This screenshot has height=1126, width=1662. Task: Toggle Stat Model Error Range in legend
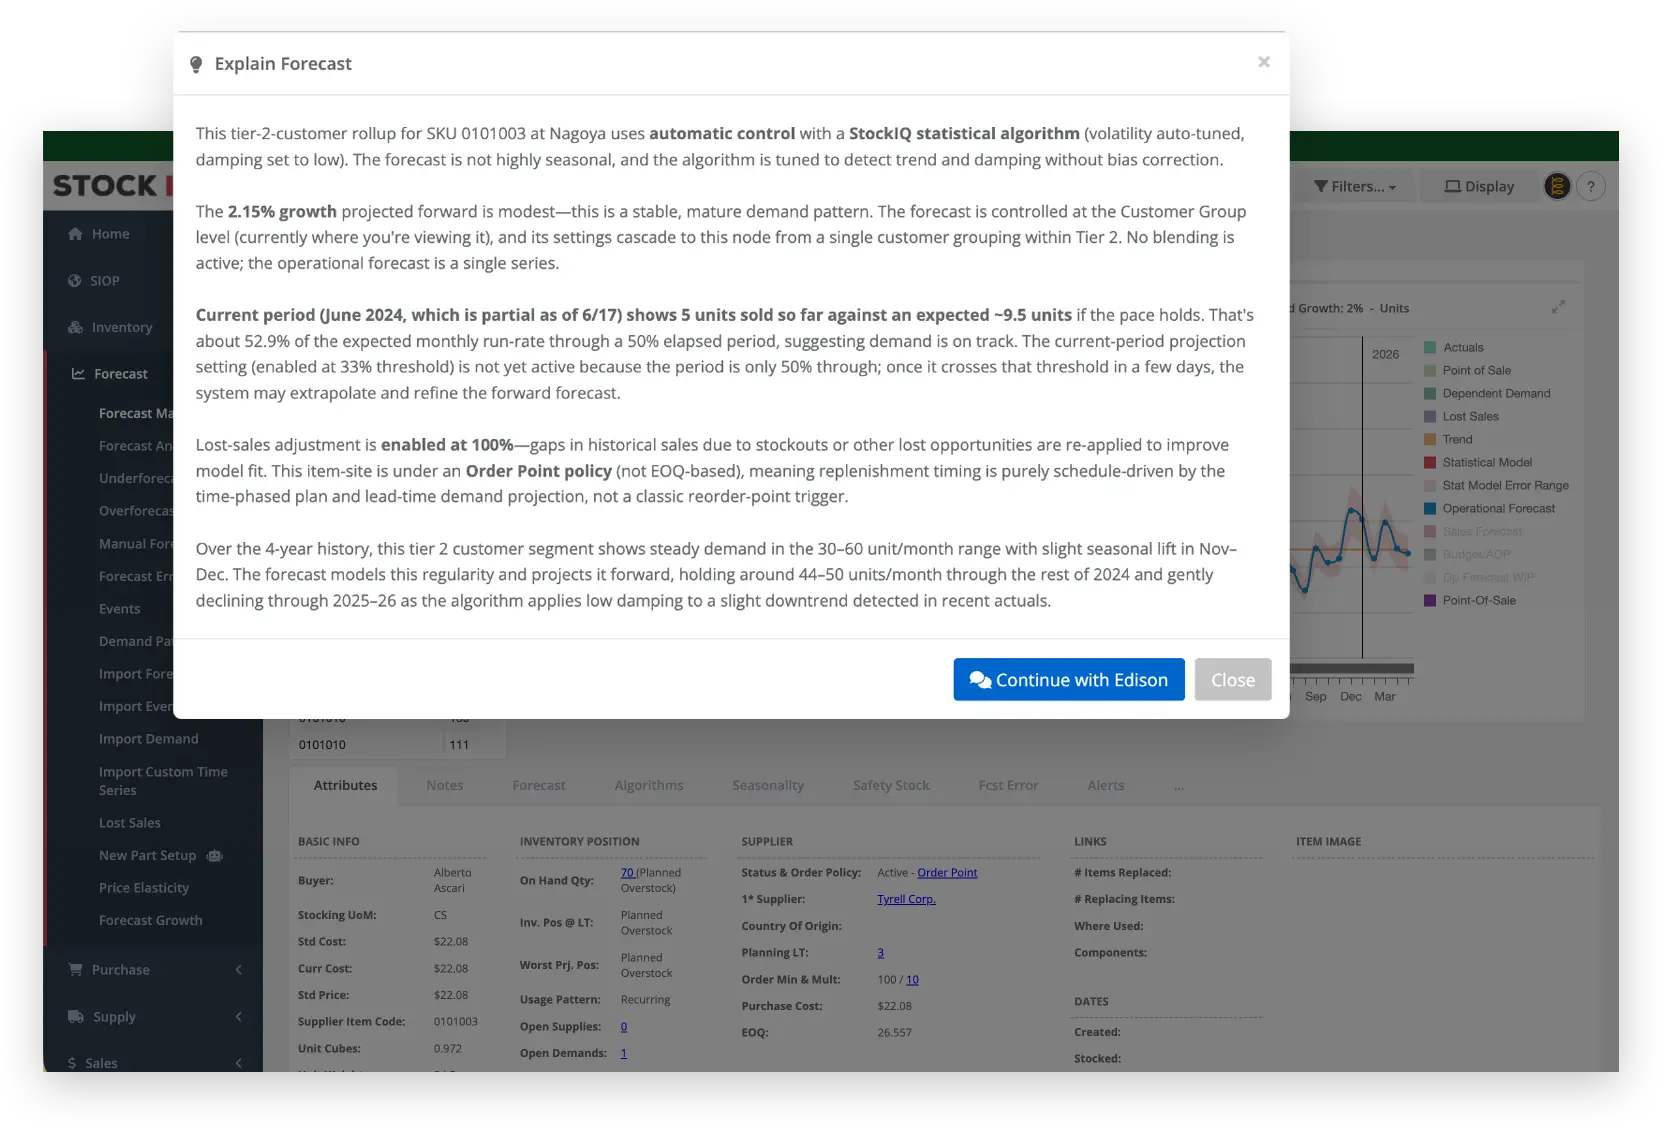pos(1497,486)
